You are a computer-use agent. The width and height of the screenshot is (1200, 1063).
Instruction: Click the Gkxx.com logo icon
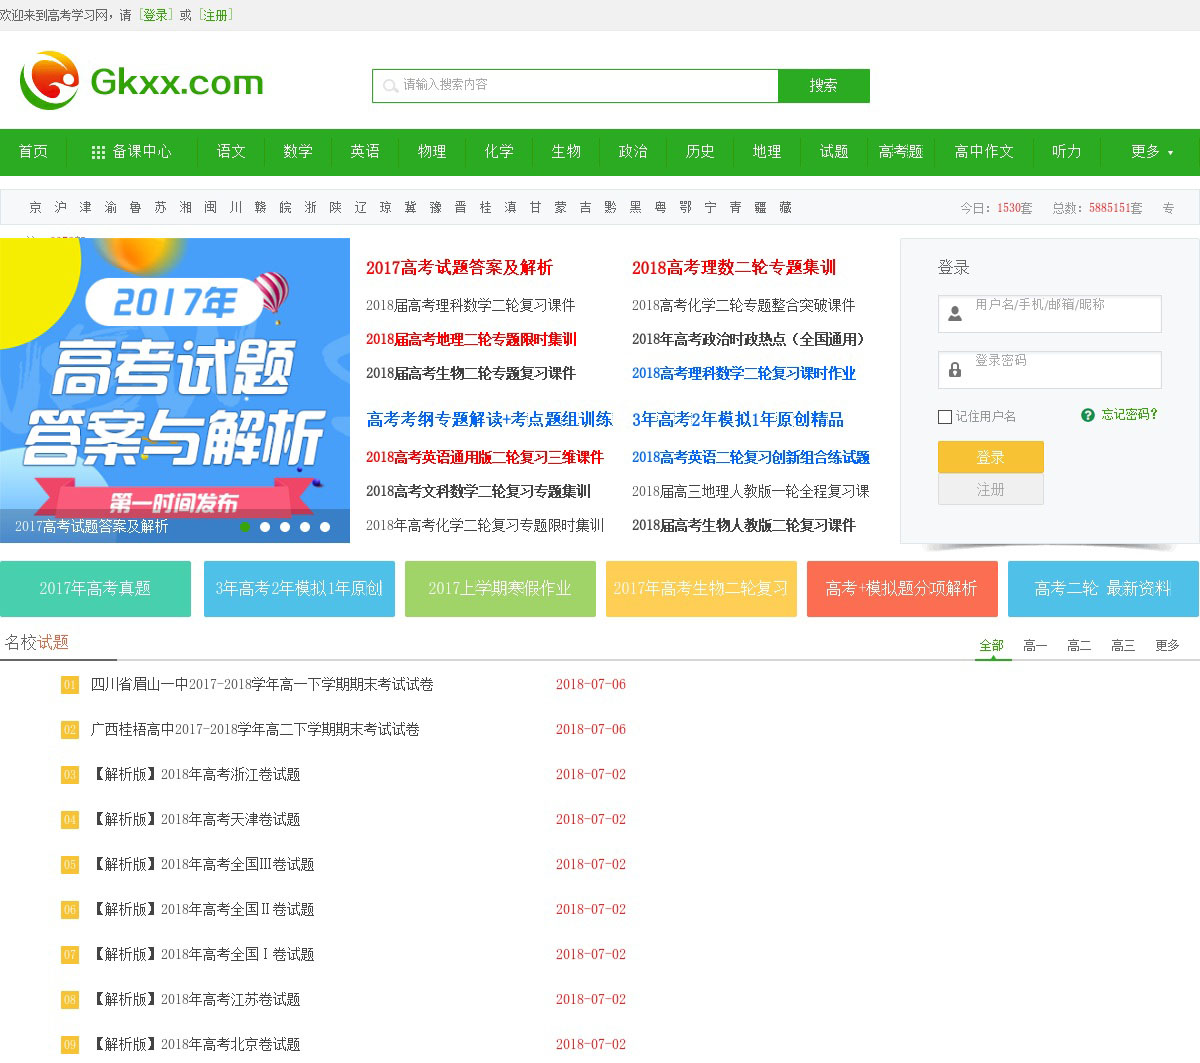pyautogui.click(x=49, y=81)
